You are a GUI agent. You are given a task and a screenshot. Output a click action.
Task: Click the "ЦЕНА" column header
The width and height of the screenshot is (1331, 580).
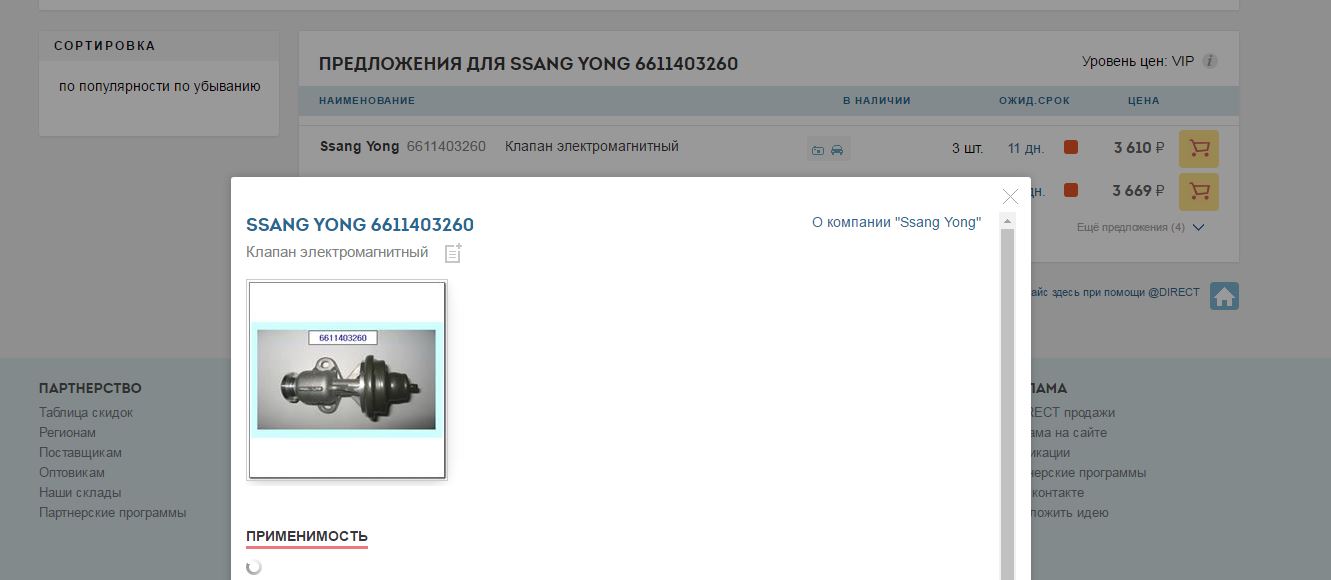[x=1144, y=100]
